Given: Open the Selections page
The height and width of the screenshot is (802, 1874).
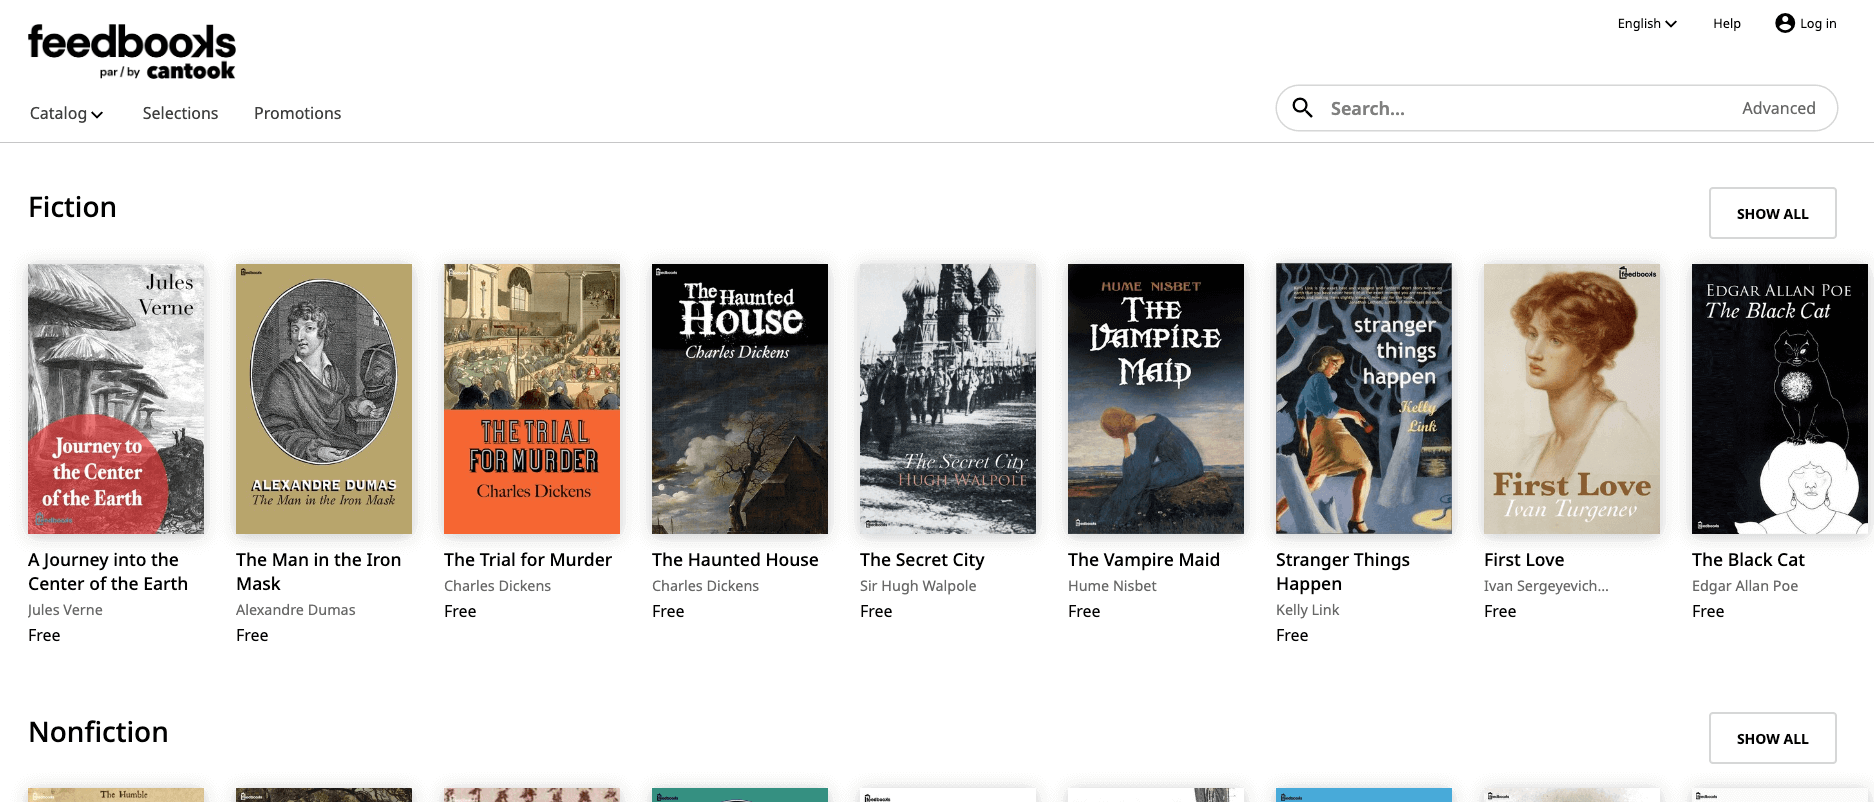Looking at the screenshot, I should coord(180,113).
